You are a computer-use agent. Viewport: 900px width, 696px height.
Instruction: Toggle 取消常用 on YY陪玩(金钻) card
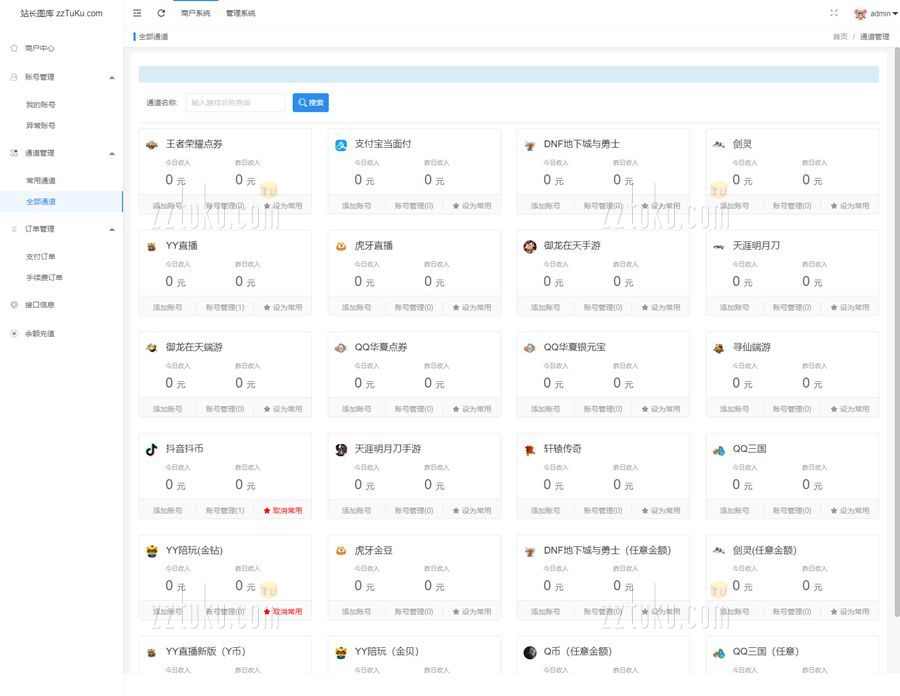282,612
